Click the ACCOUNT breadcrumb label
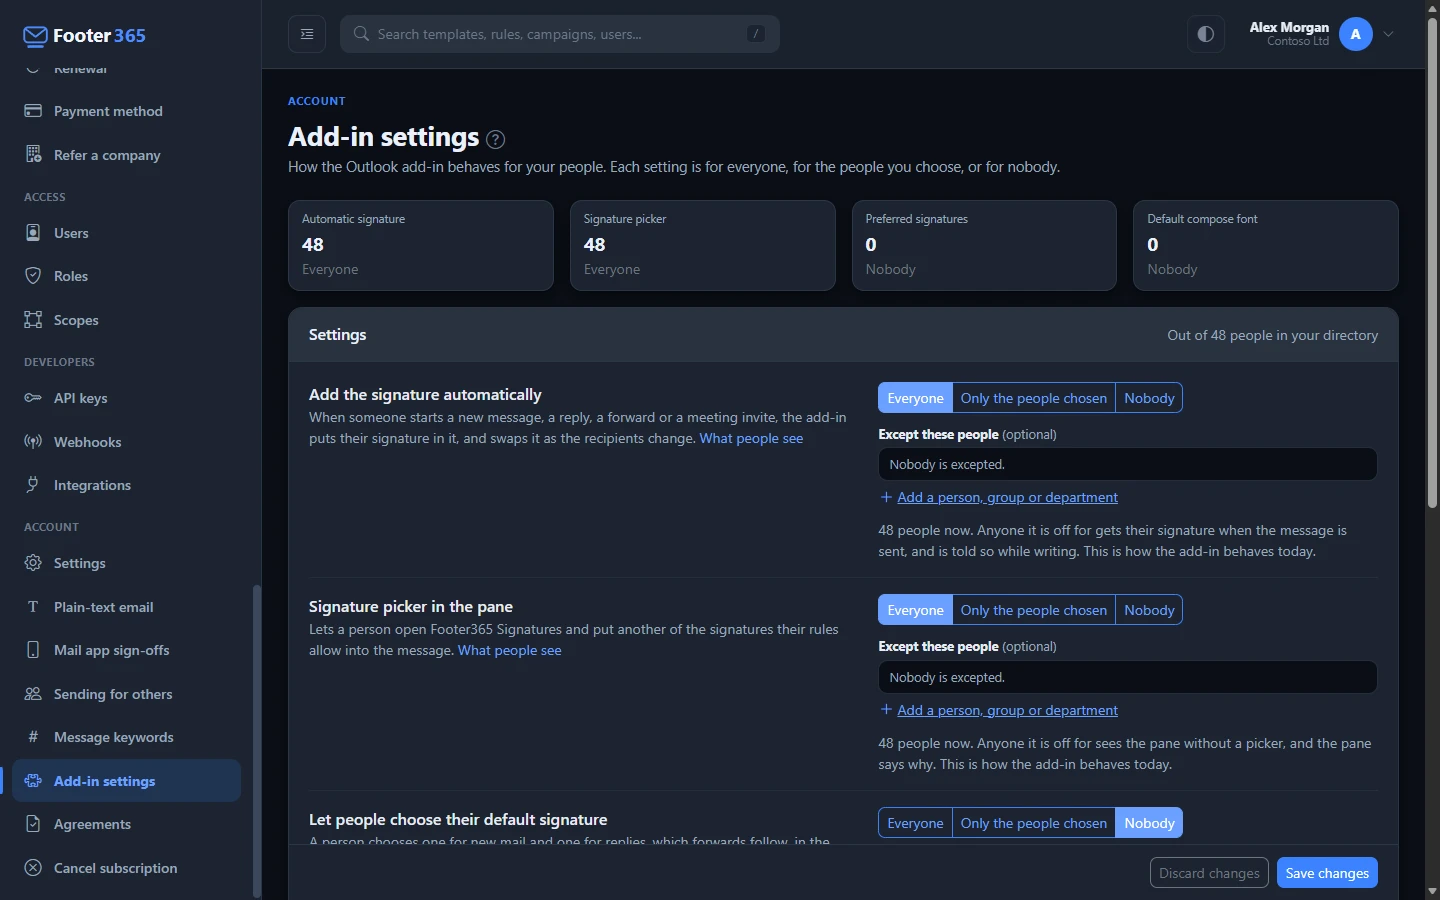 (317, 101)
